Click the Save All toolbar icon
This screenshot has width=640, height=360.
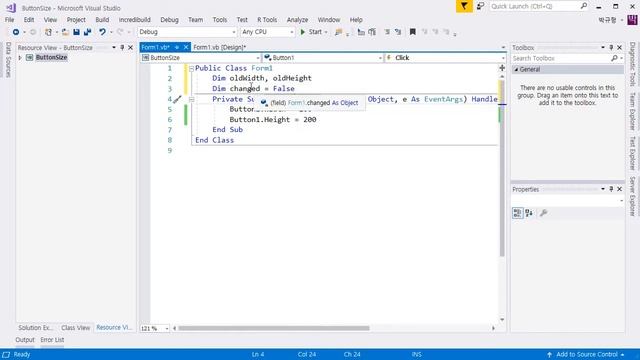tap(87, 32)
